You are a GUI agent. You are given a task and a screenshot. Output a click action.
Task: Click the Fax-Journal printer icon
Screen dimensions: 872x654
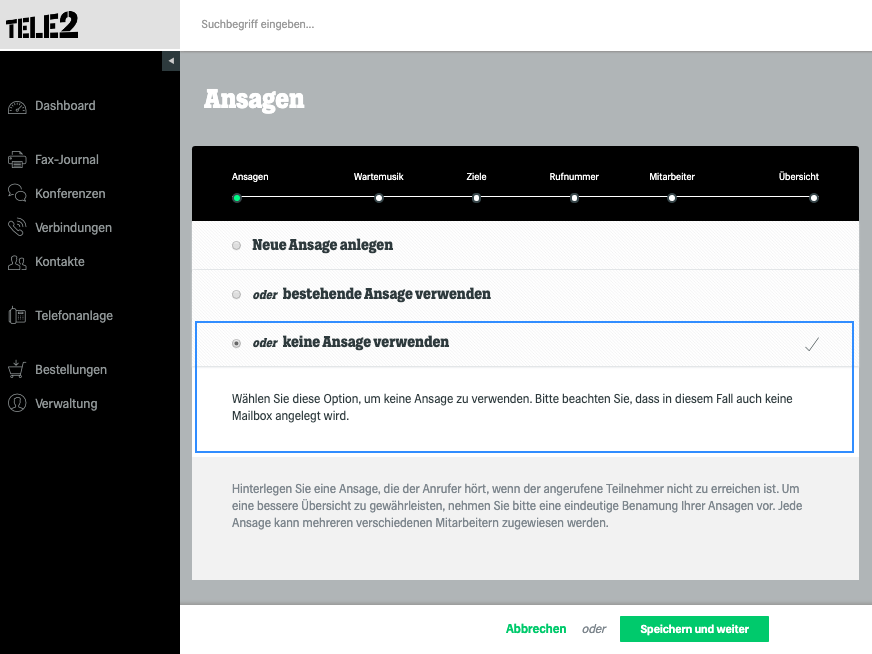pos(17,160)
